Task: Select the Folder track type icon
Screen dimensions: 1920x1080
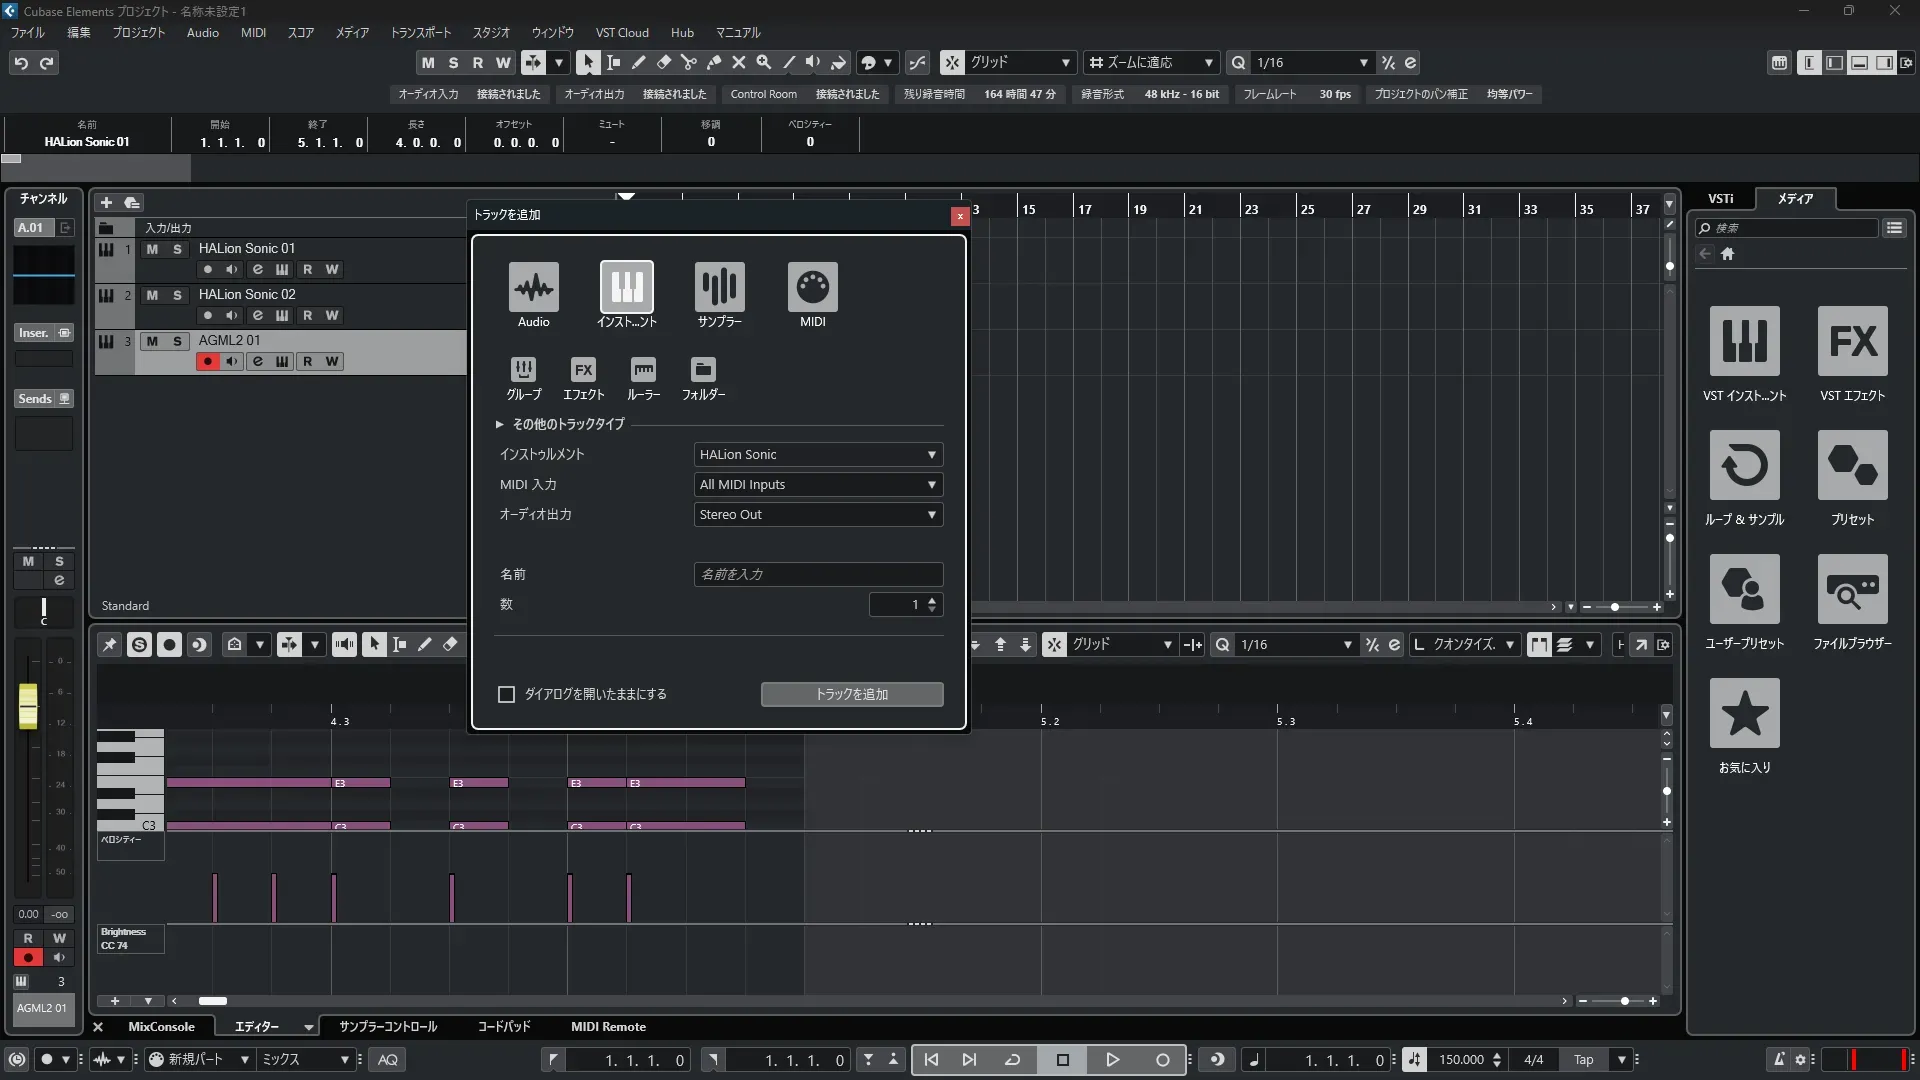Action: 703,370
